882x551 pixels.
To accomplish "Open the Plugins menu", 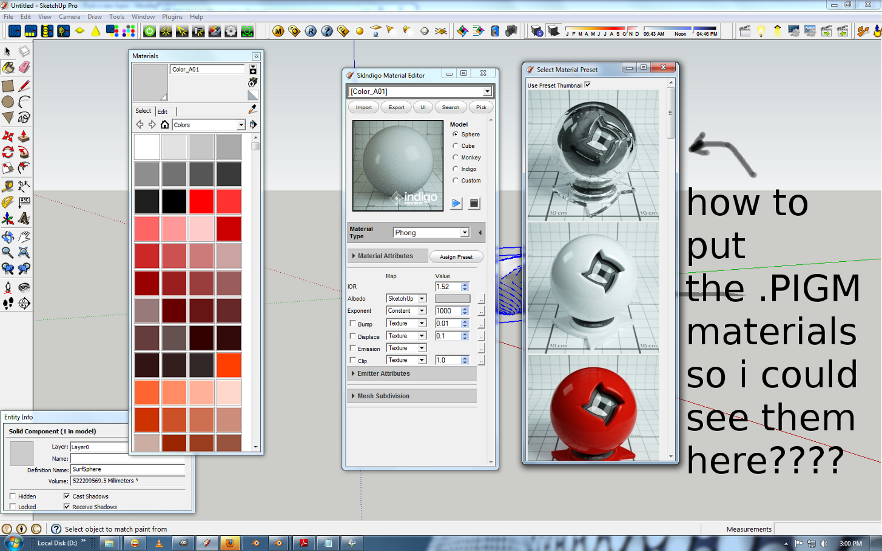I will coord(174,17).
